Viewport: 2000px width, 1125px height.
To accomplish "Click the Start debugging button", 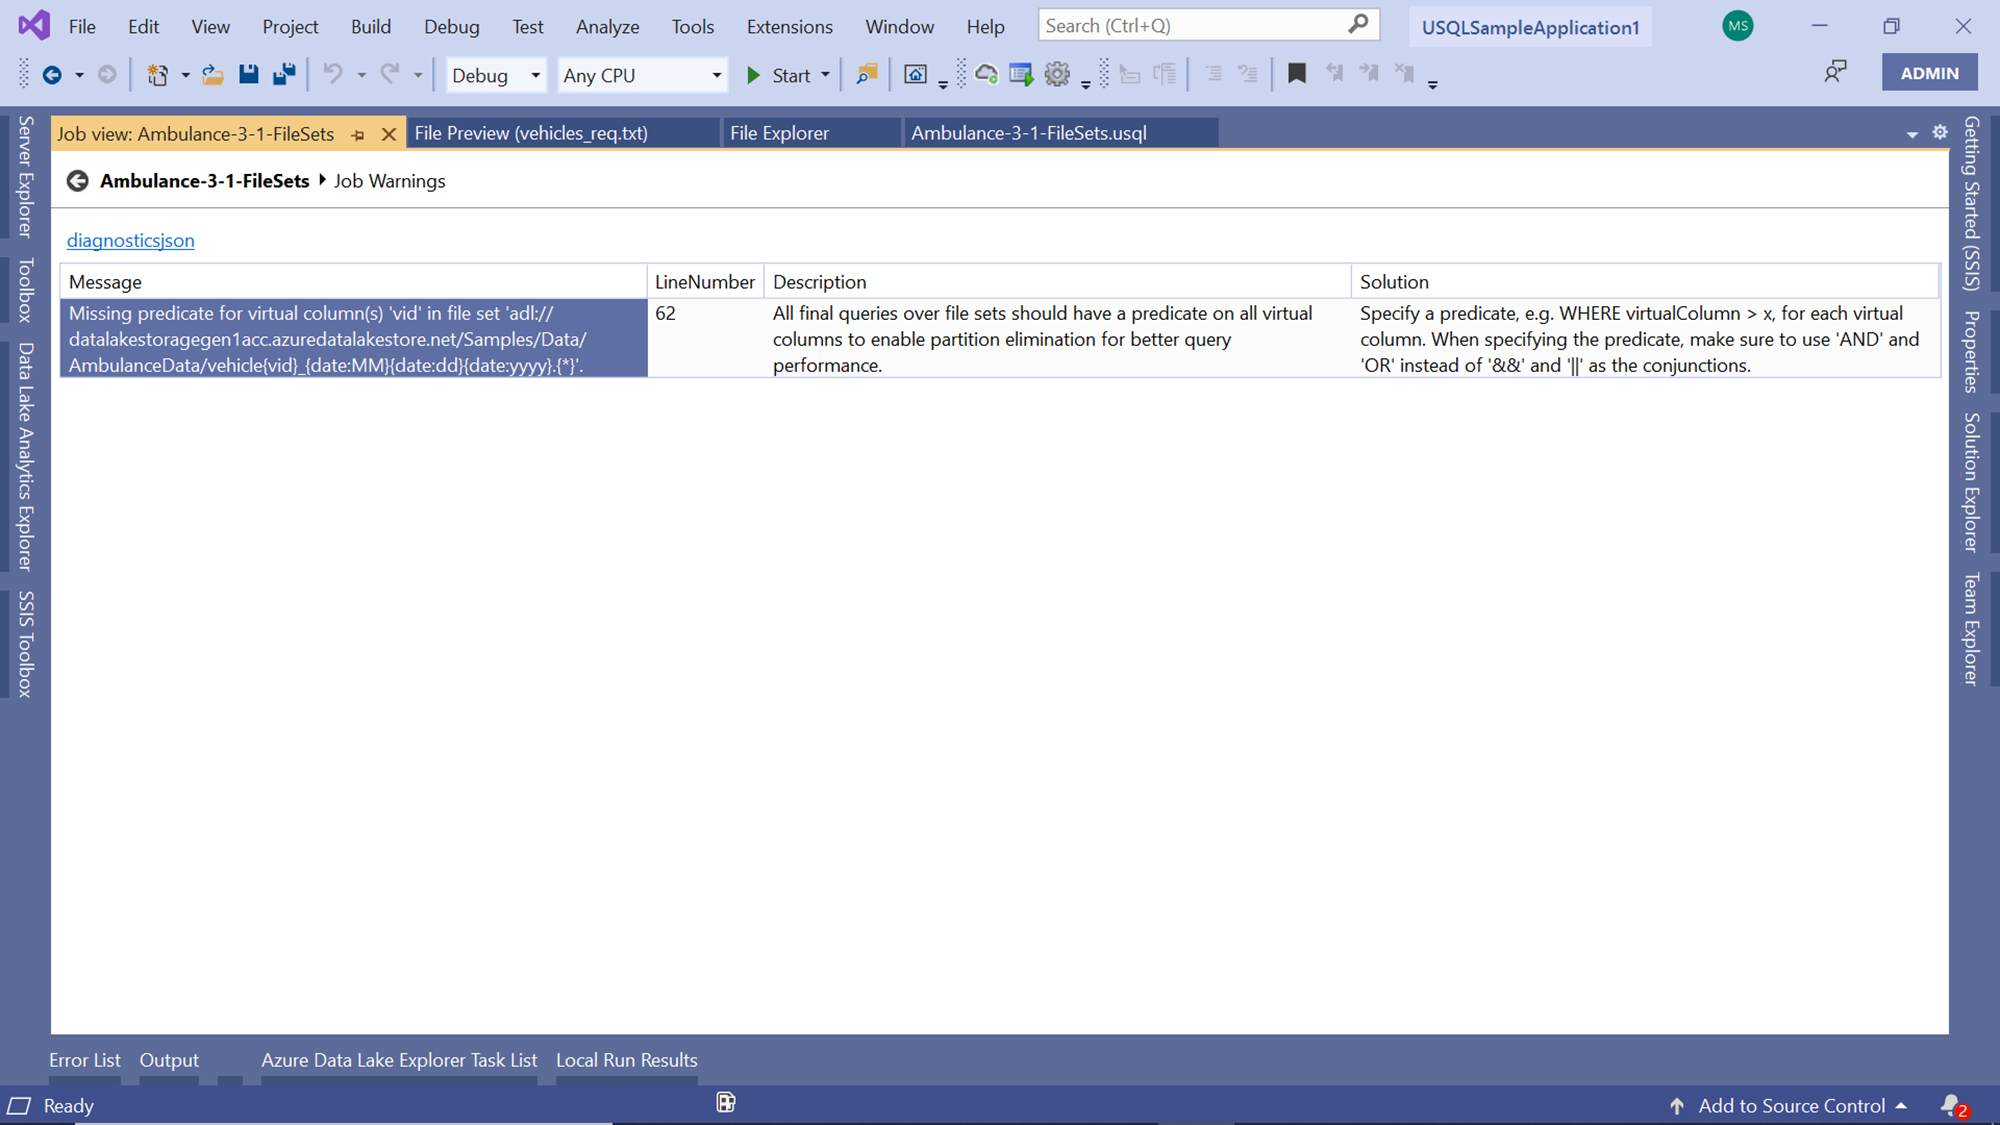I will [x=779, y=75].
